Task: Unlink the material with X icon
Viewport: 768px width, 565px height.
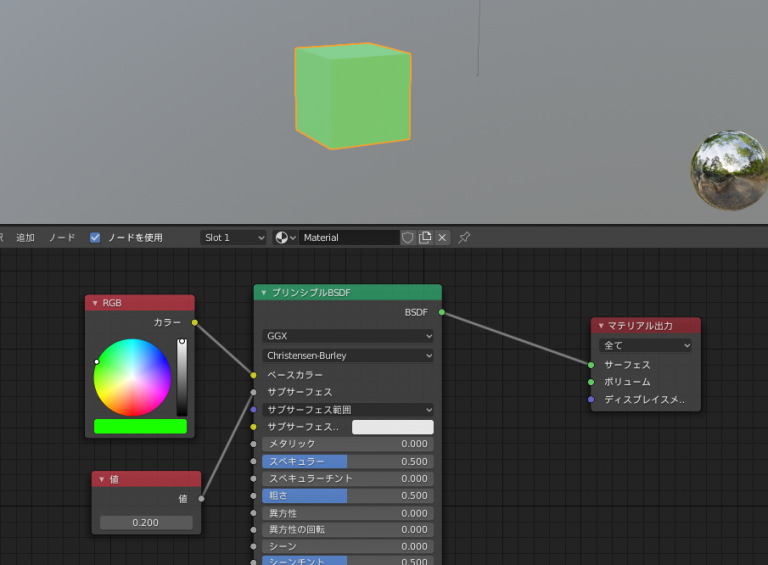Action: click(x=442, y=238)
